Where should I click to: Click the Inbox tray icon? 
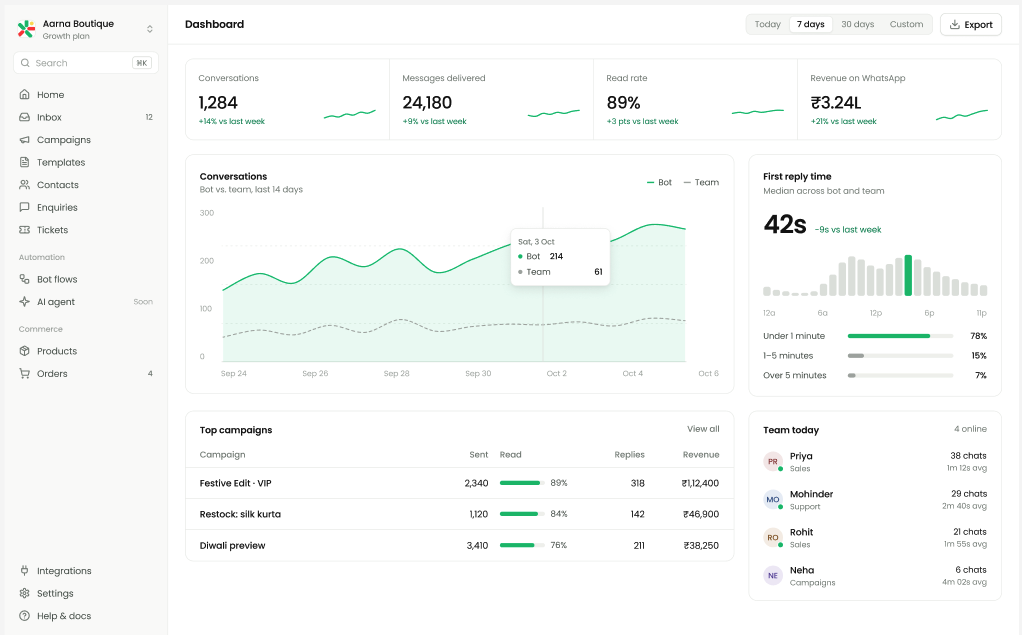click(x=24, y=117)
